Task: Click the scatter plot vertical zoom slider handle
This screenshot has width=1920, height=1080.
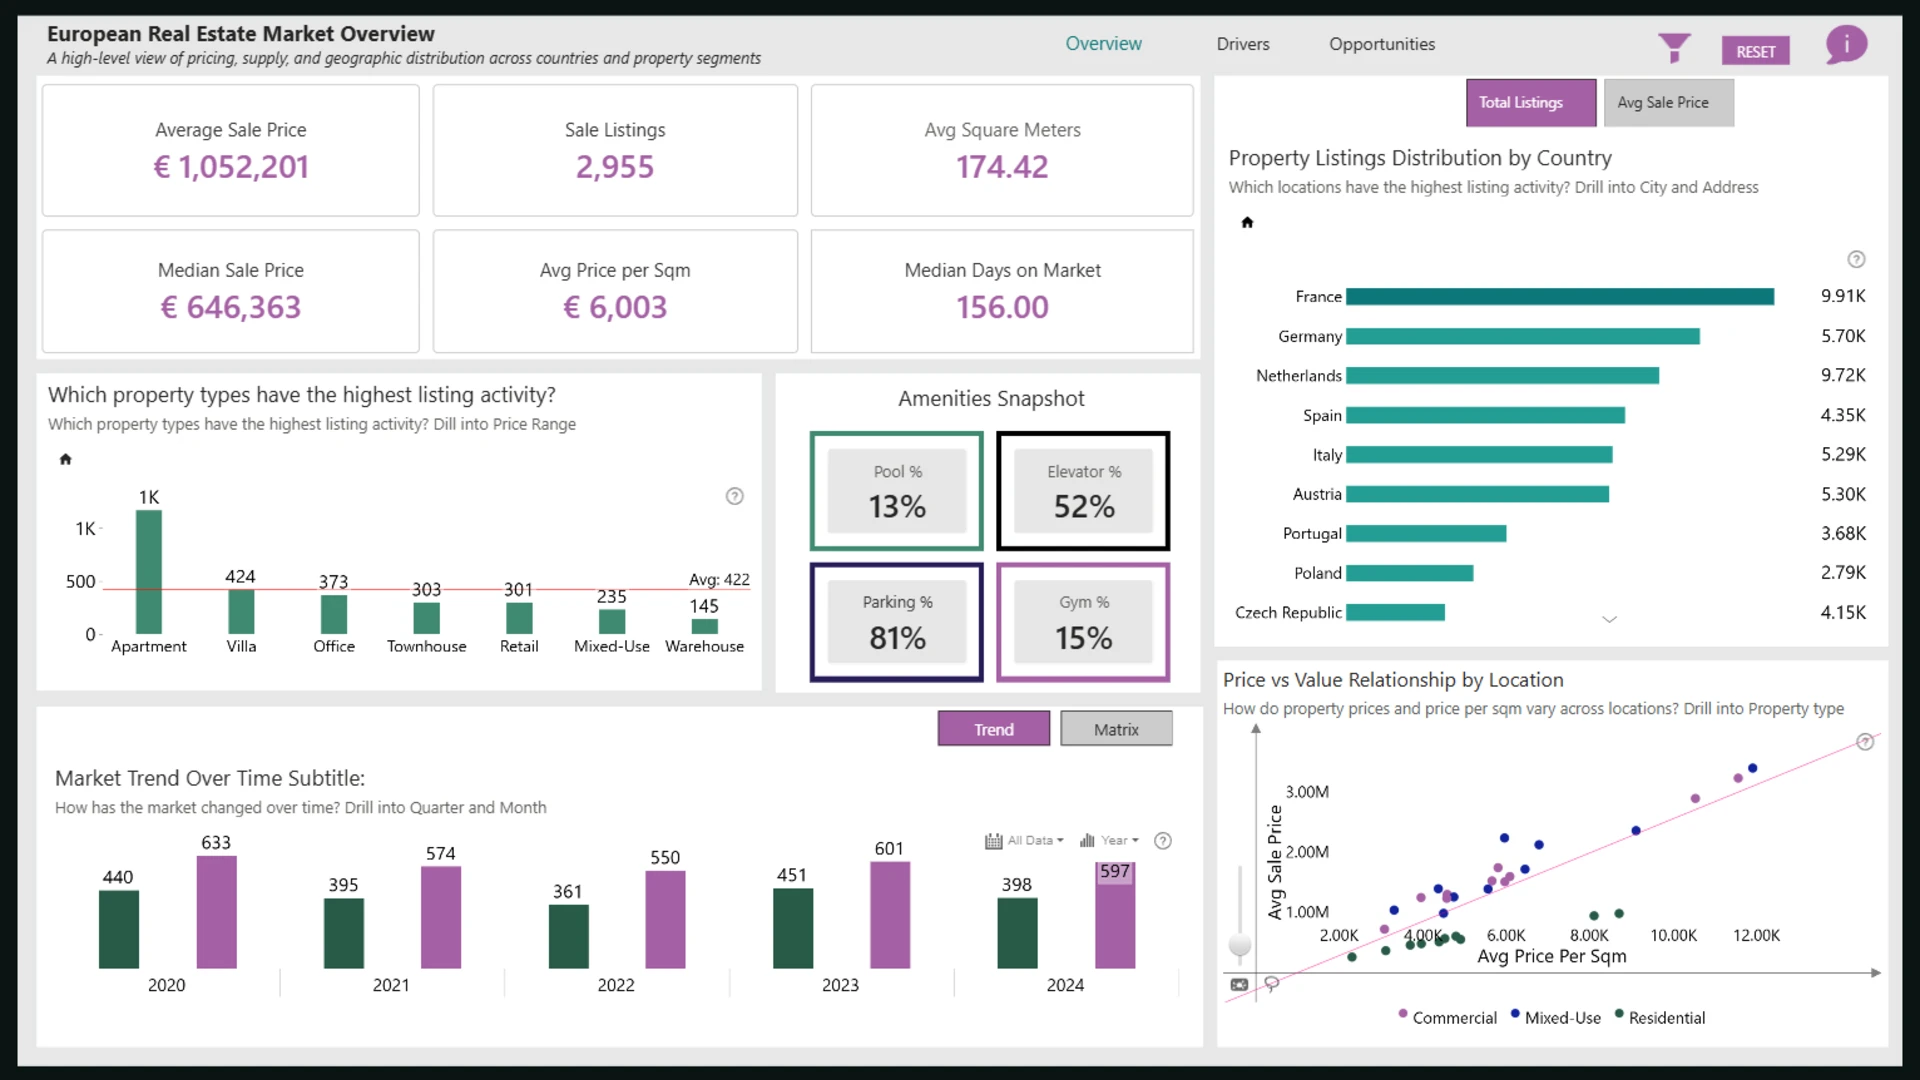Action: [1239, 944]
